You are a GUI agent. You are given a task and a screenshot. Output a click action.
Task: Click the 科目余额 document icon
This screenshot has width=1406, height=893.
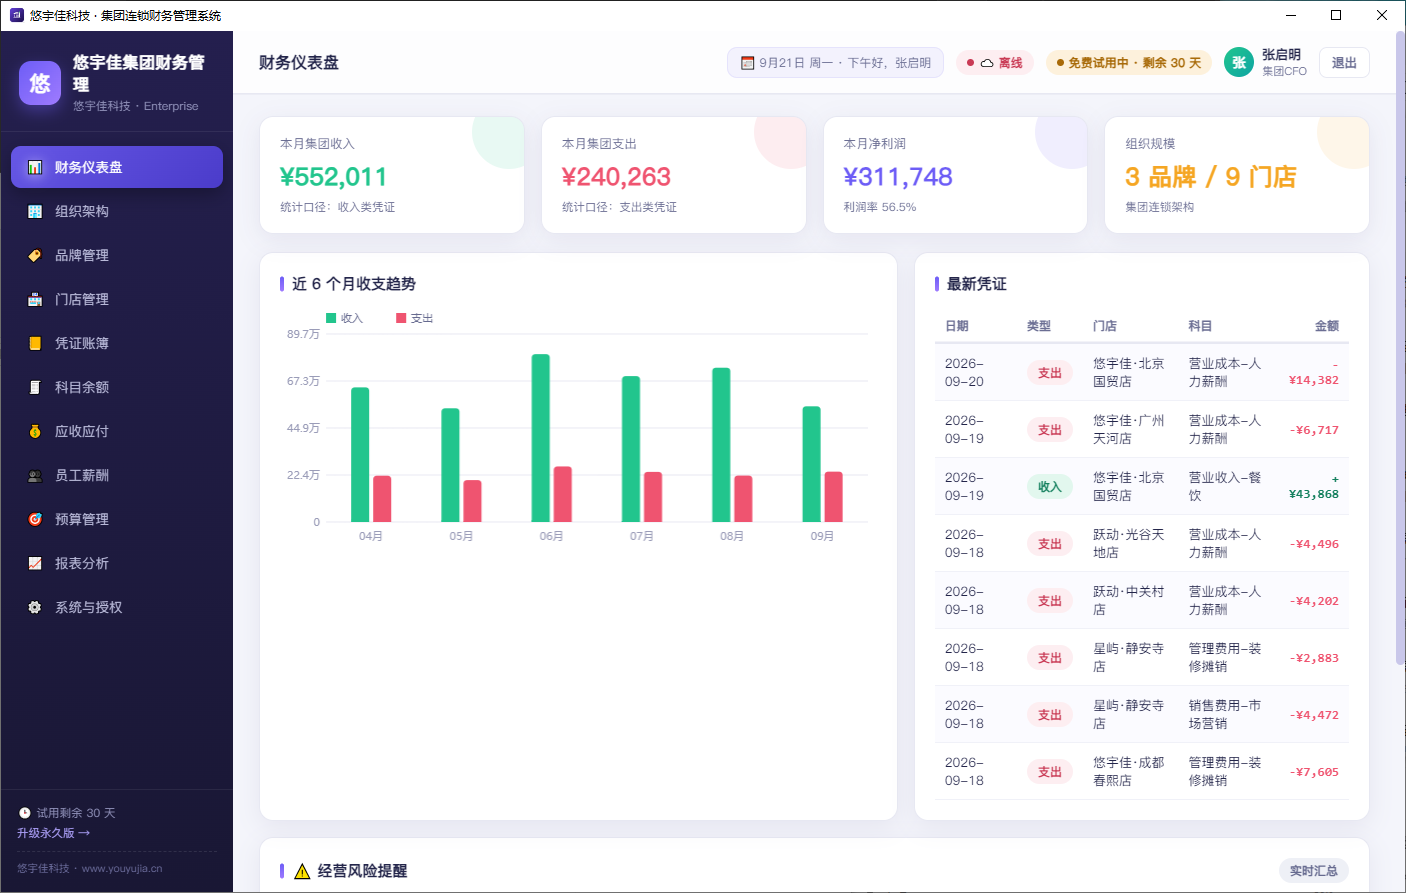(35, 387)
